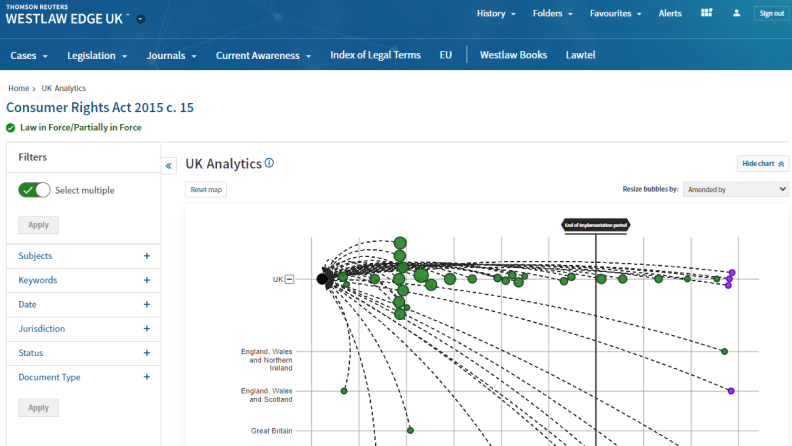Click the UK Analytics info icon
The height and width of the screenshot is (446, 792).
[x=270, y=163]
